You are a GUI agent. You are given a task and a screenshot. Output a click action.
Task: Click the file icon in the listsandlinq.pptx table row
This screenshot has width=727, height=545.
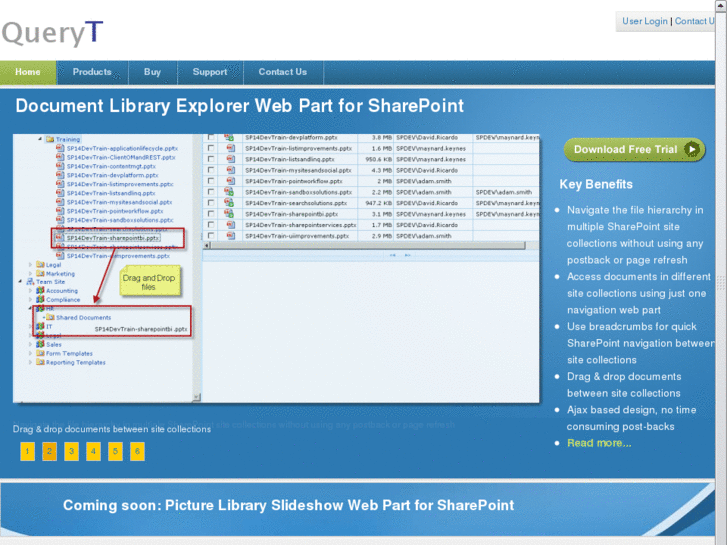coord(230,159)
